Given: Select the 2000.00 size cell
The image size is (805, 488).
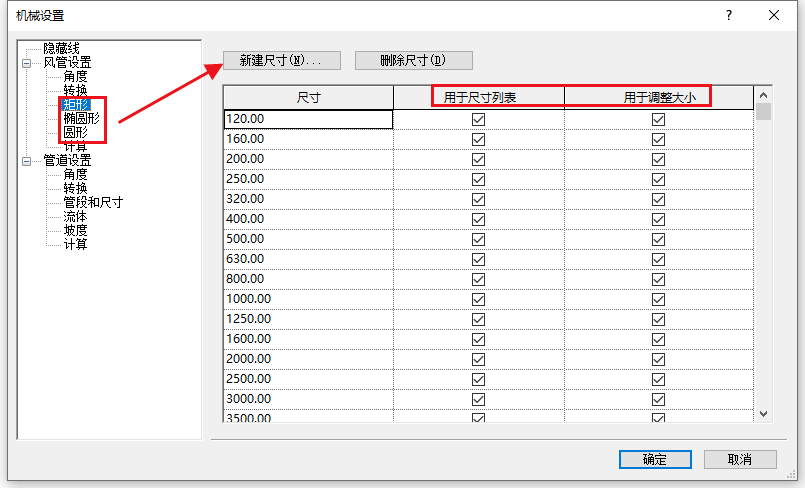Looking at the screenshot, I should pyautogui.click(x=309, y=359).
